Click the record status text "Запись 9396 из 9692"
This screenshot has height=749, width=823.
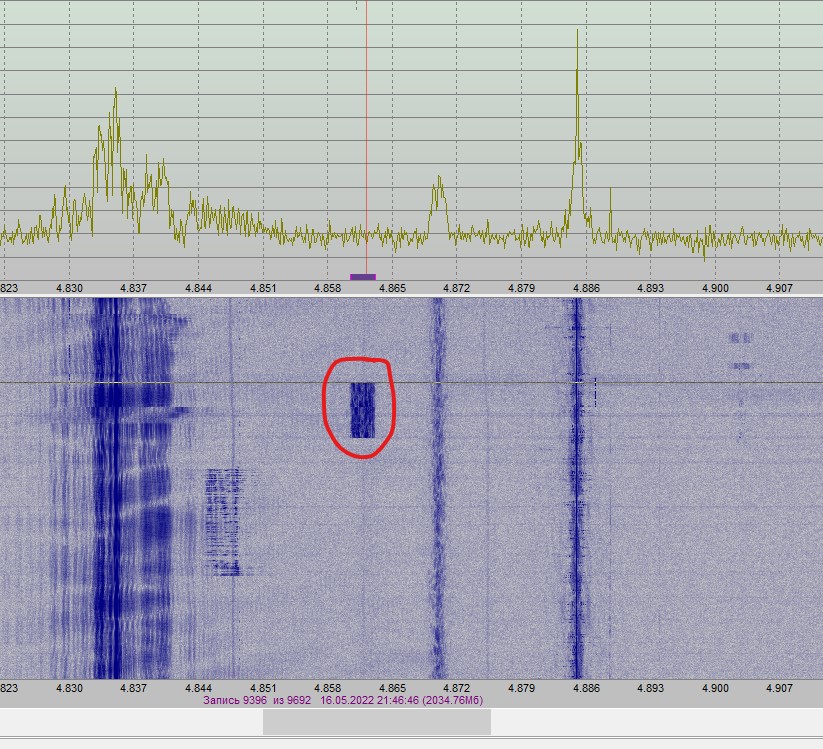(x=257, y=700)
